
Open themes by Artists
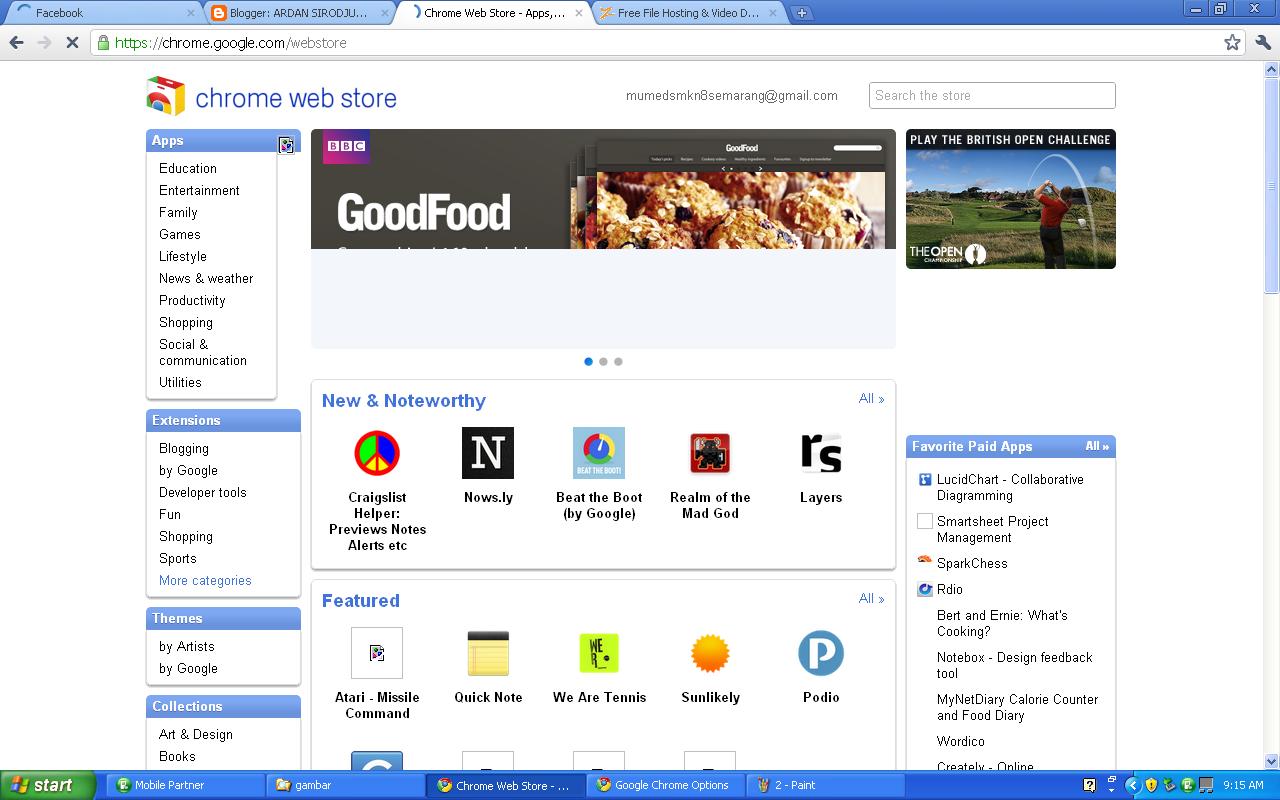pyautogui.click(x=187, y=646)
